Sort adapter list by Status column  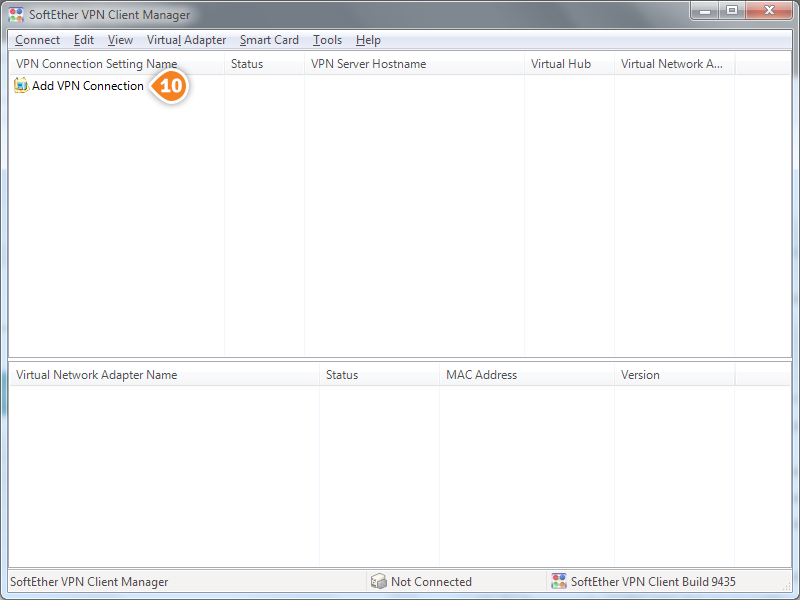379,375
